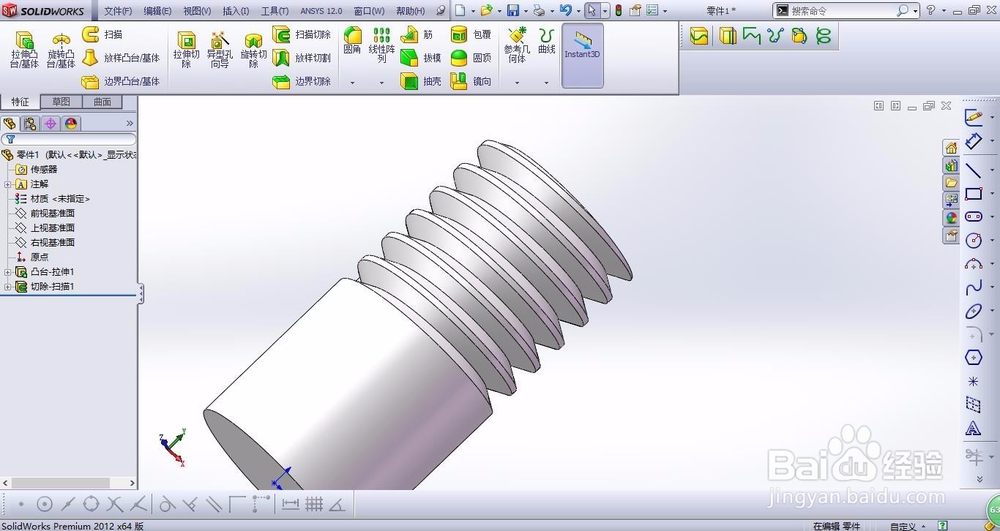
Task: Open the dropdown next to Undo
Action: tap(578, 11)
